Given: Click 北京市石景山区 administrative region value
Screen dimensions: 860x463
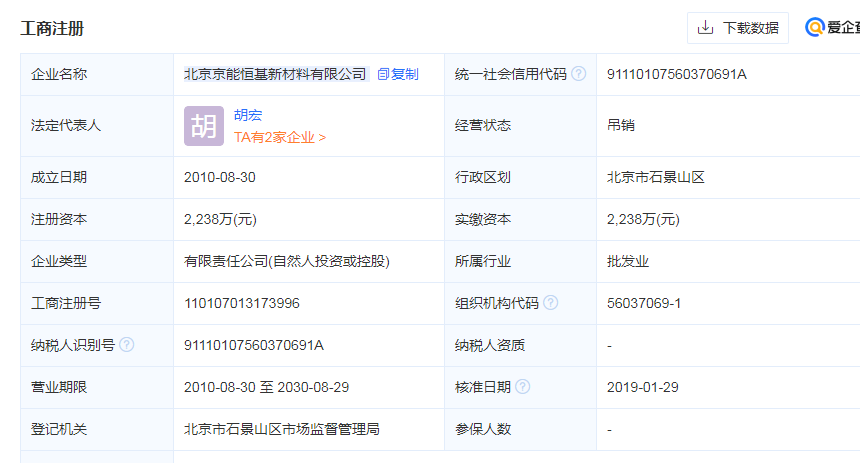Looking at the screenshot, I should pos(655,177).
